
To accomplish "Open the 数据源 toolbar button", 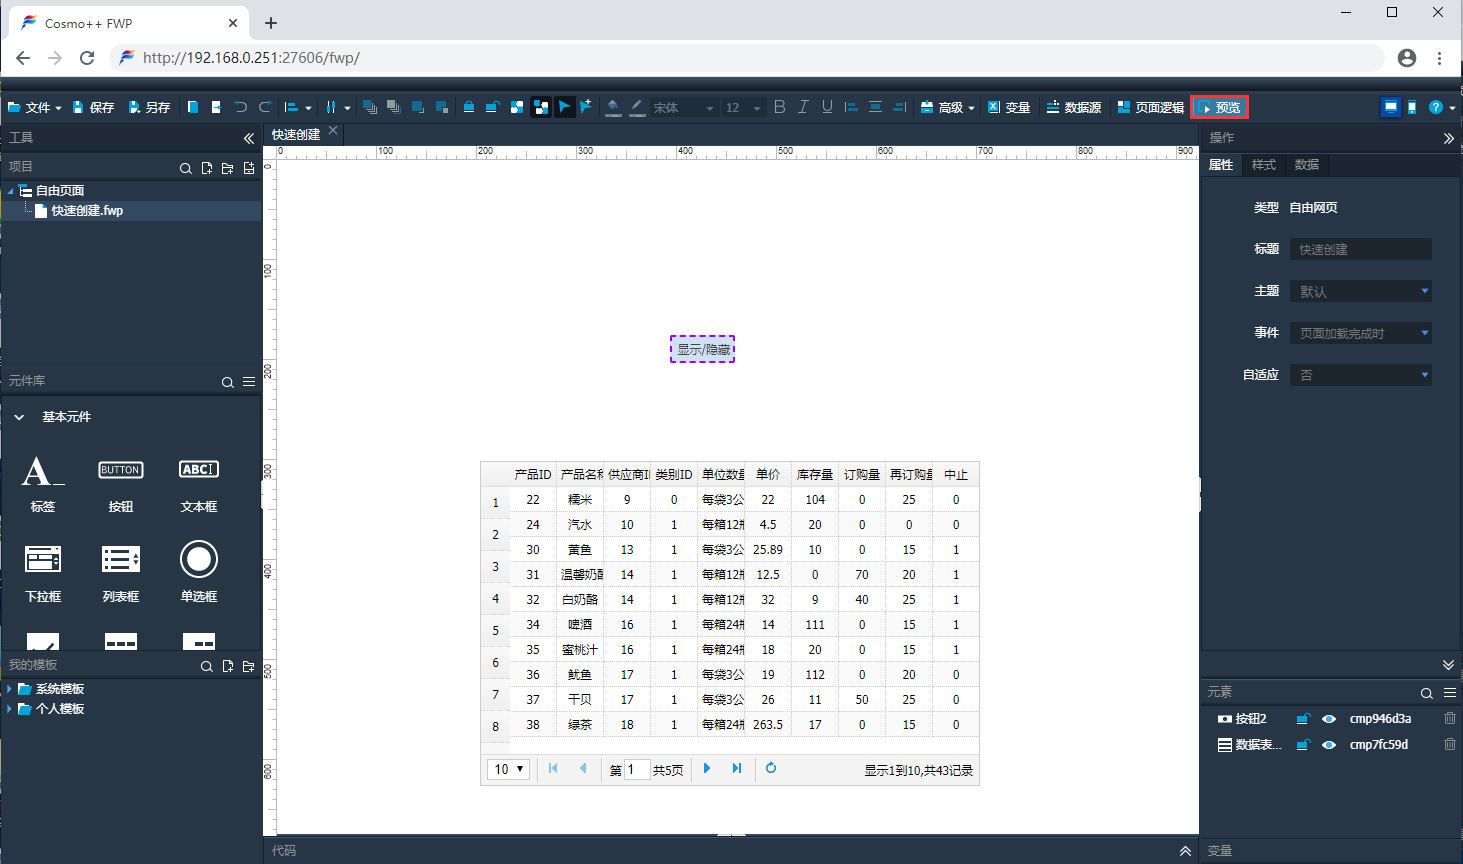I will (x=1074, y=107).
